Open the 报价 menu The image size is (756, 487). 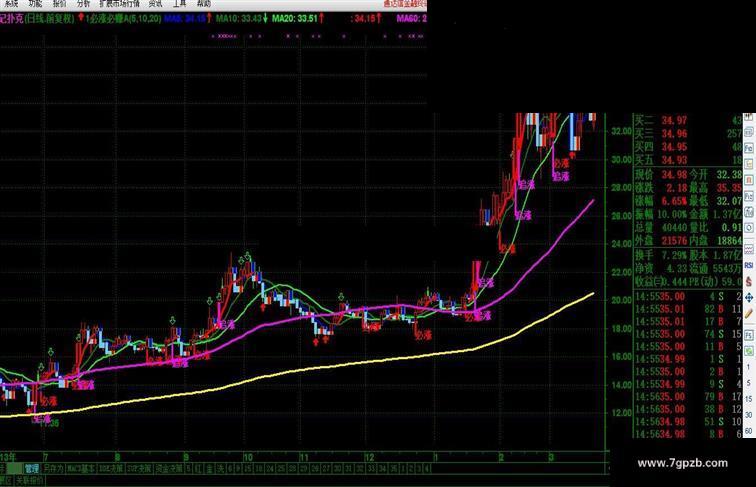pyautogui.click(x=59, y=3)
